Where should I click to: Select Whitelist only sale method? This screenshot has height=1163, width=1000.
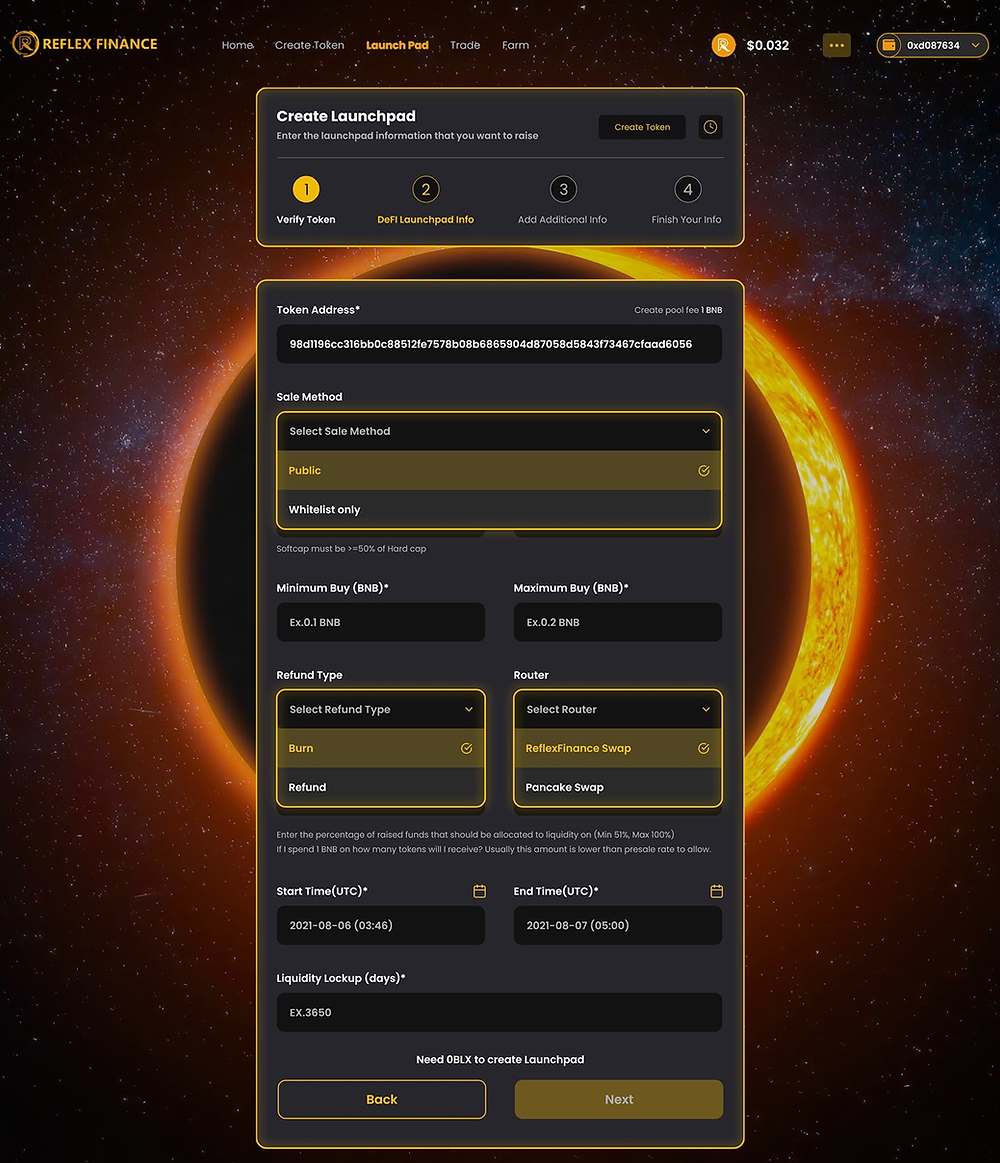(499, 510)
